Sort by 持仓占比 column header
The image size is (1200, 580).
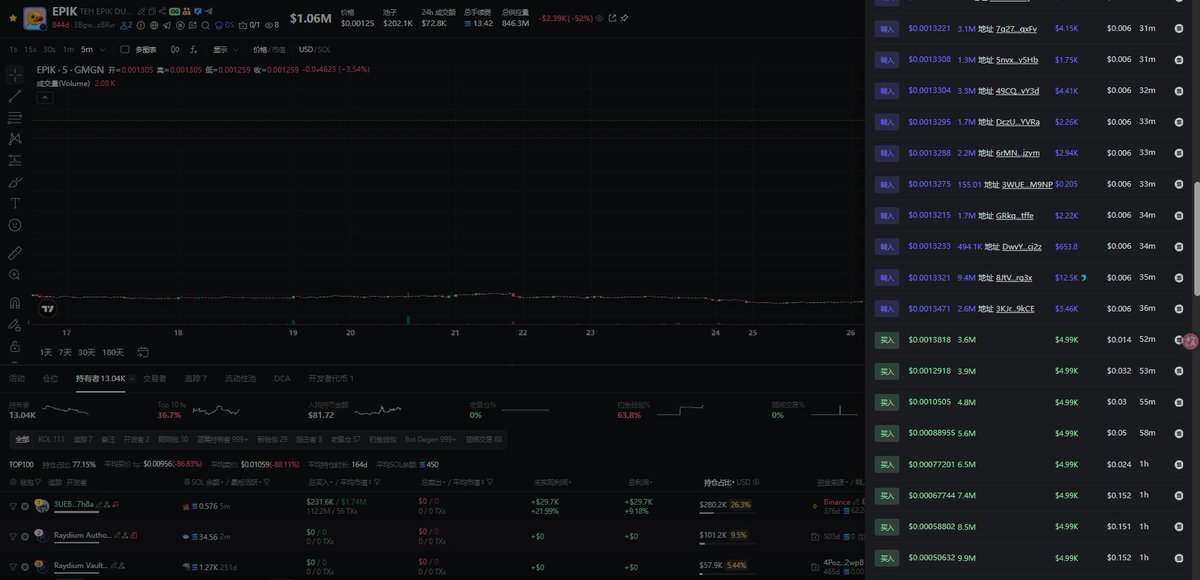pyautogui.click(x=717, y=482)
